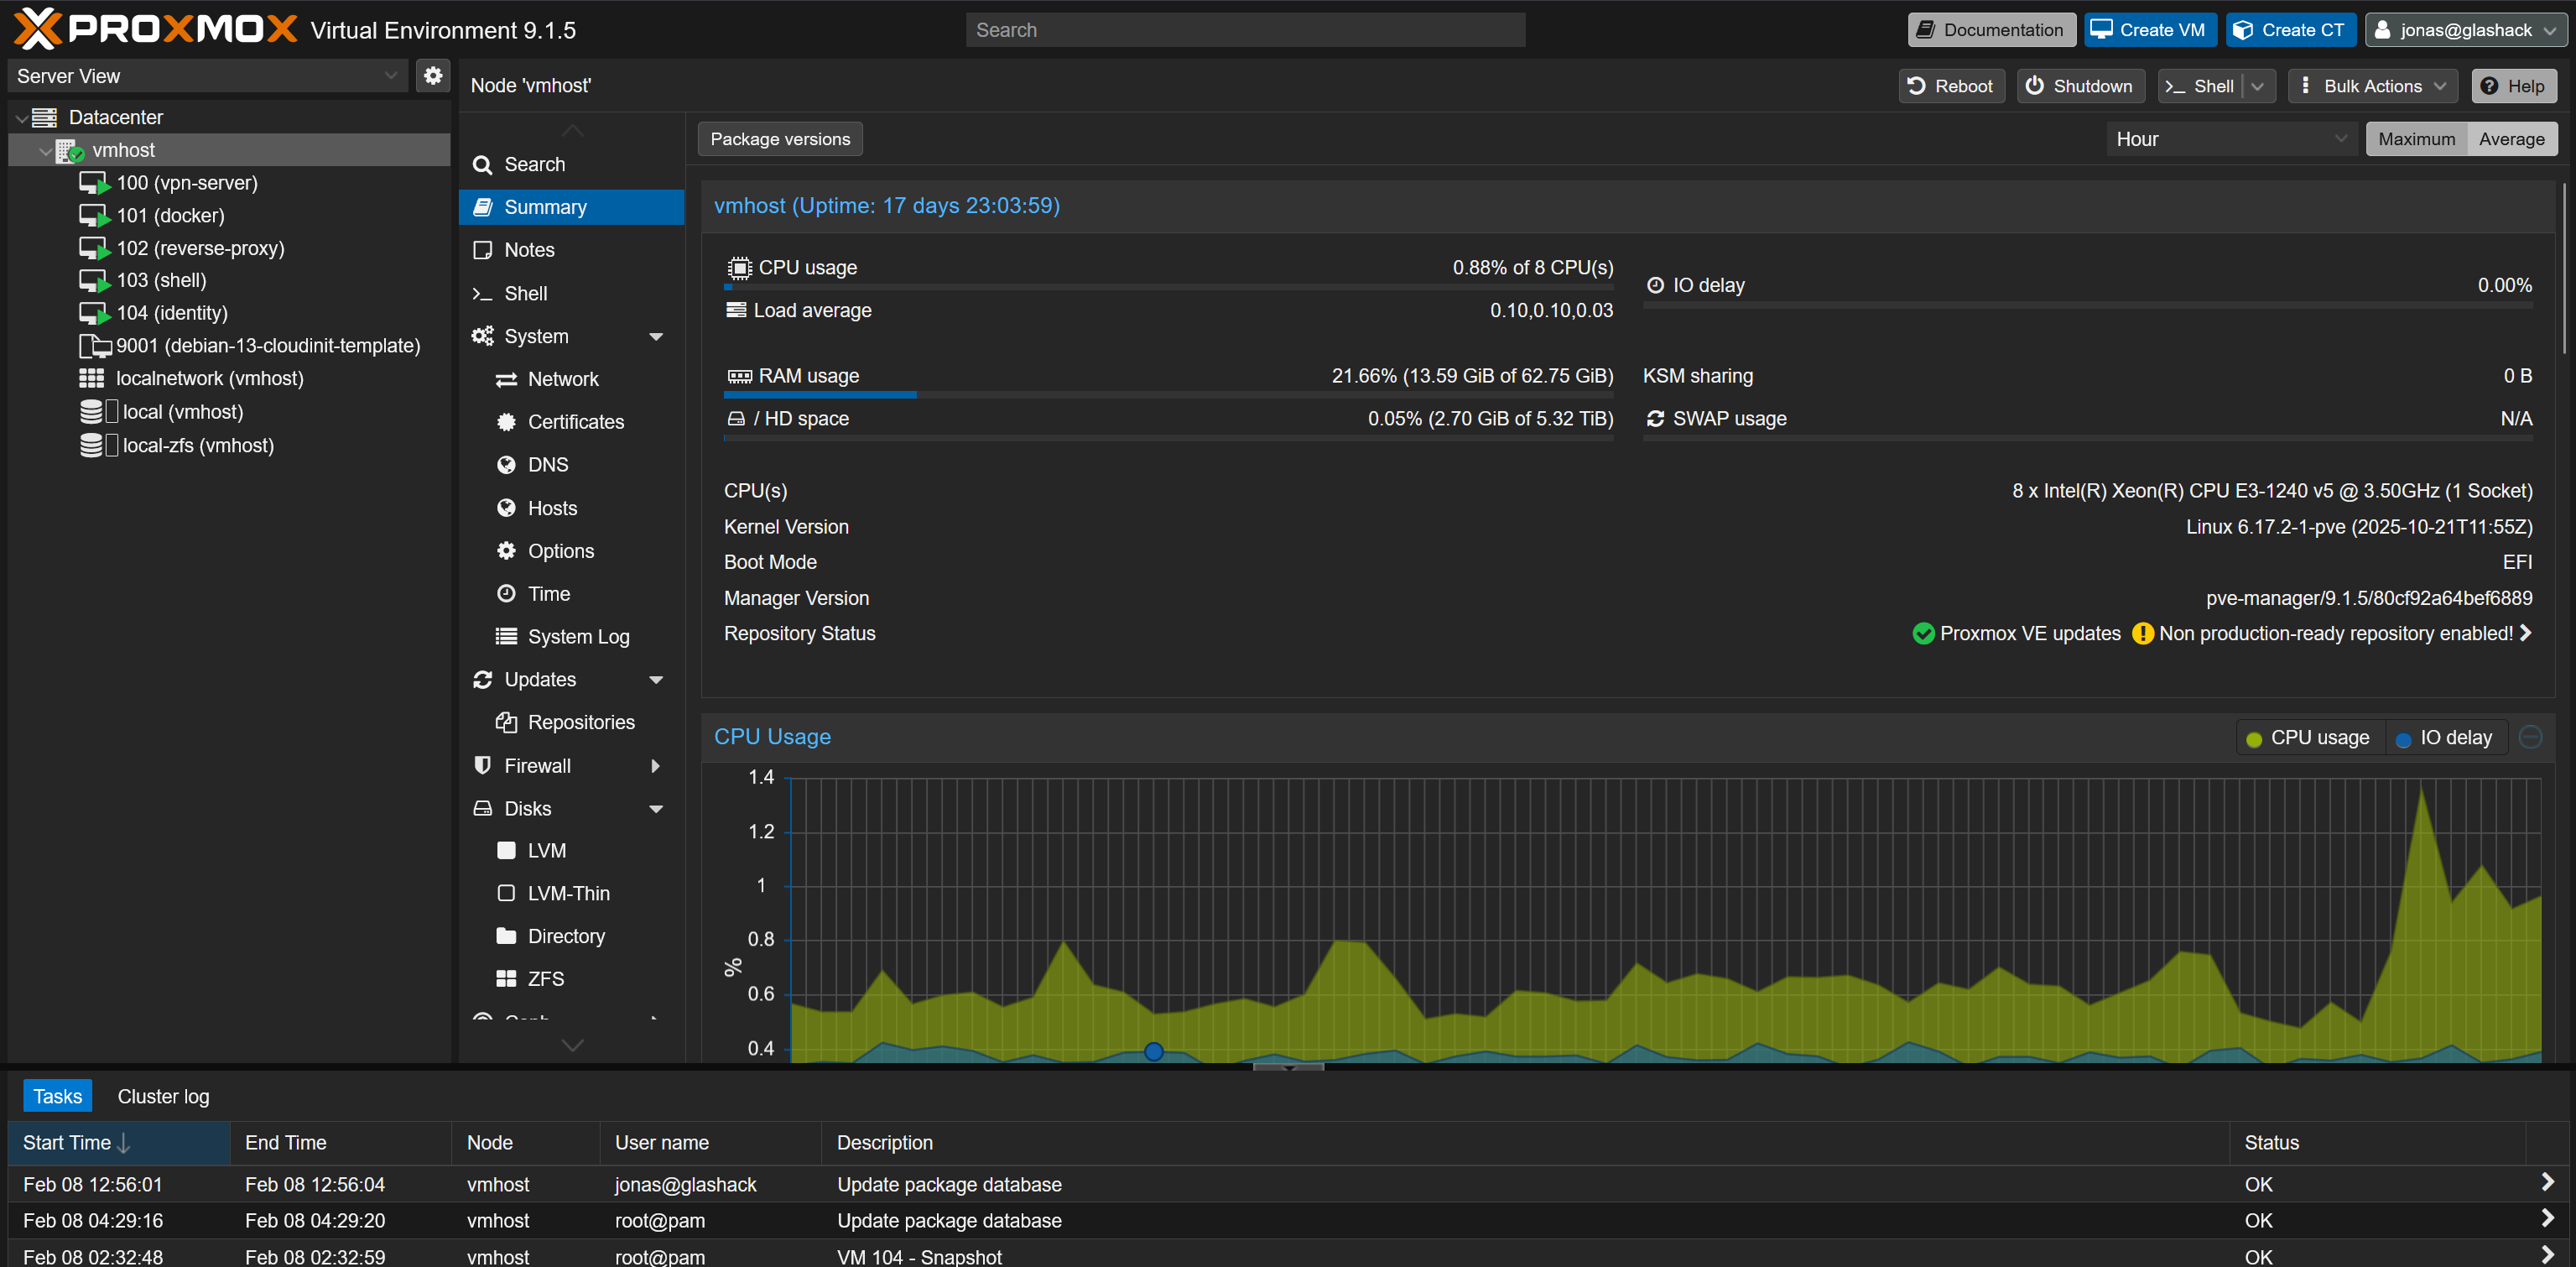Open the vpn-server VM 100 icon
This screenshot has width=2576, height=1267.
94,183
